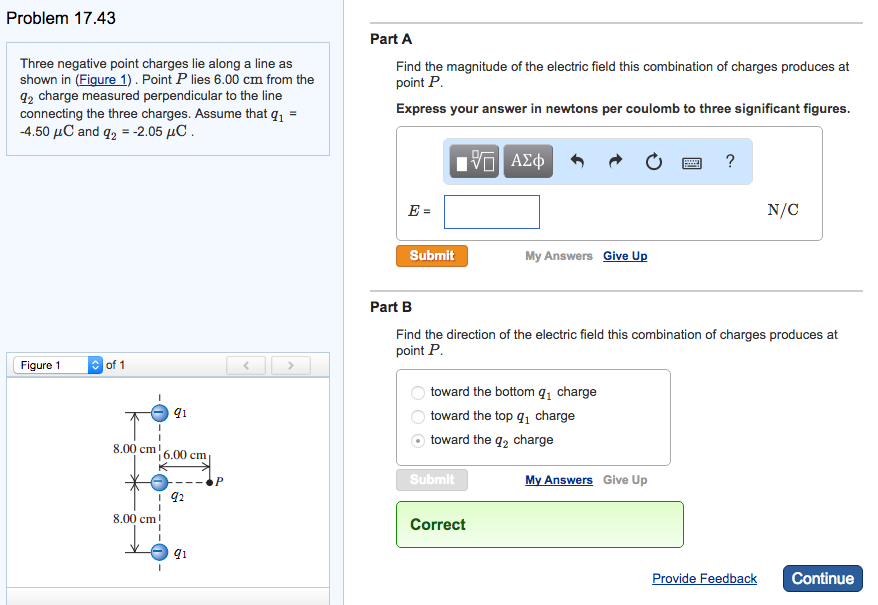This screenshot has height=605, width=878.
Task: Select toward the top q1 charge option
Action: pos(417,416)
